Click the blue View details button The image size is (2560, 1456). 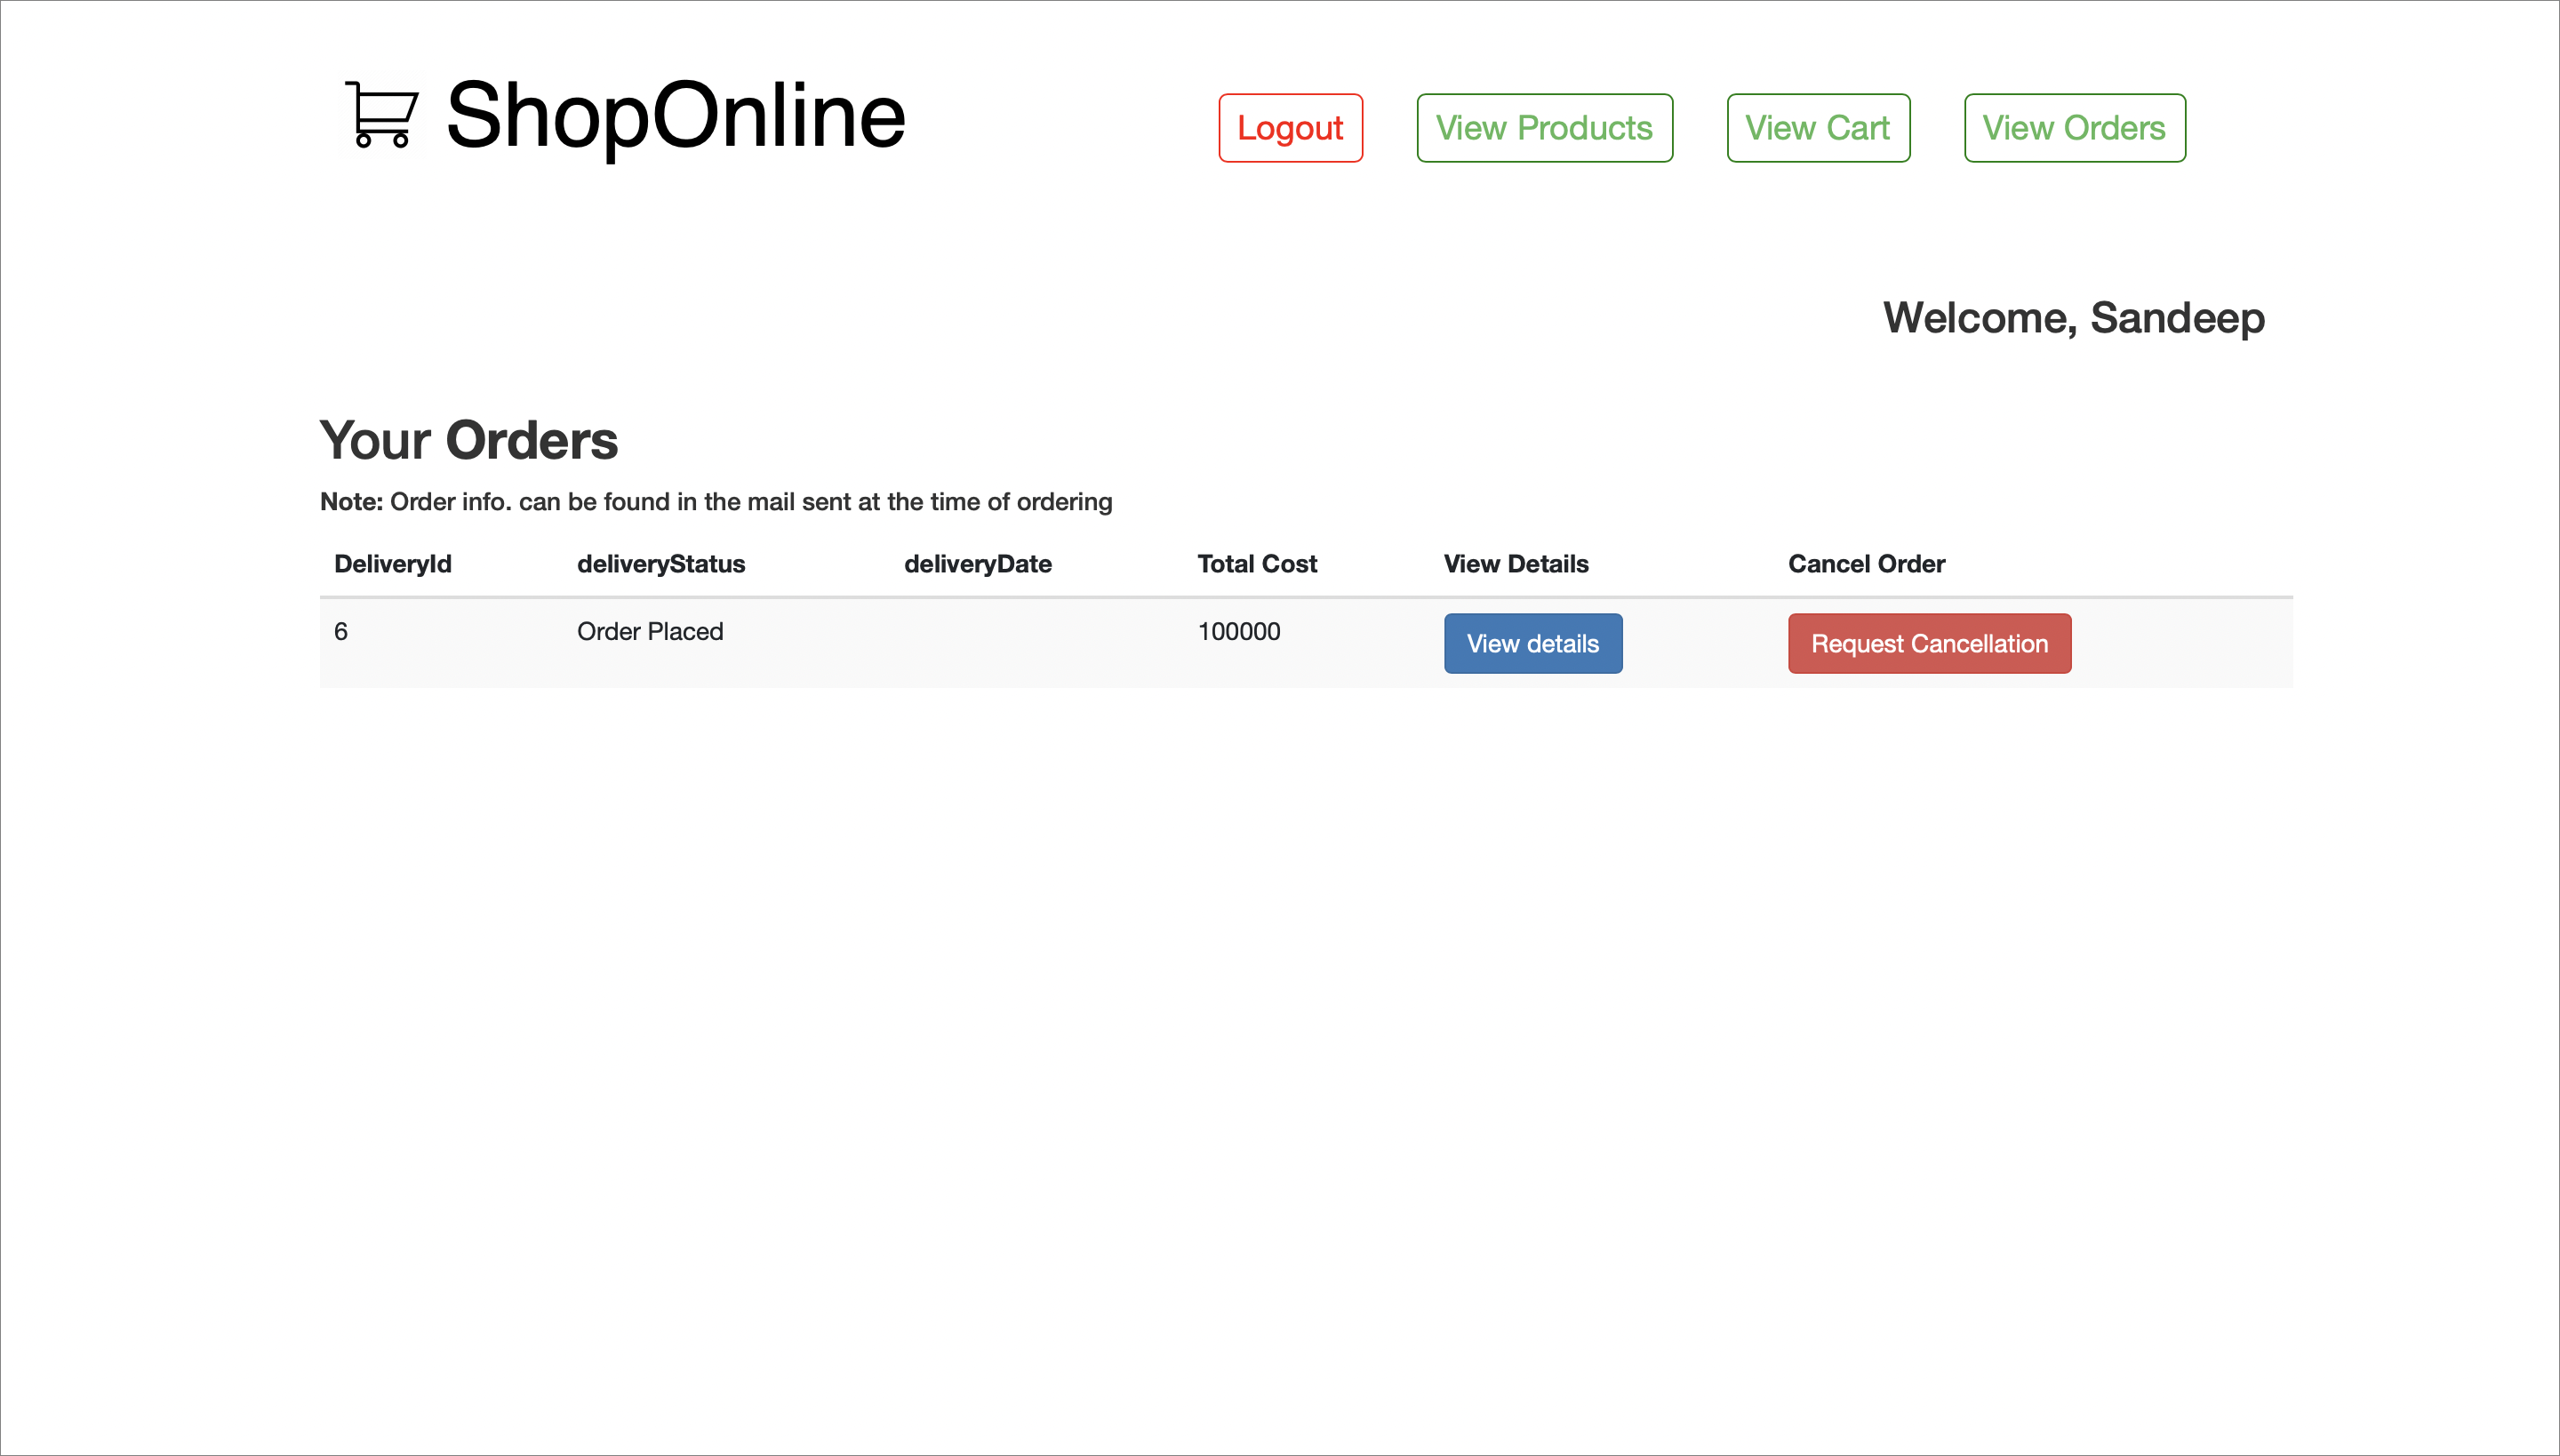pos(1532,643)
